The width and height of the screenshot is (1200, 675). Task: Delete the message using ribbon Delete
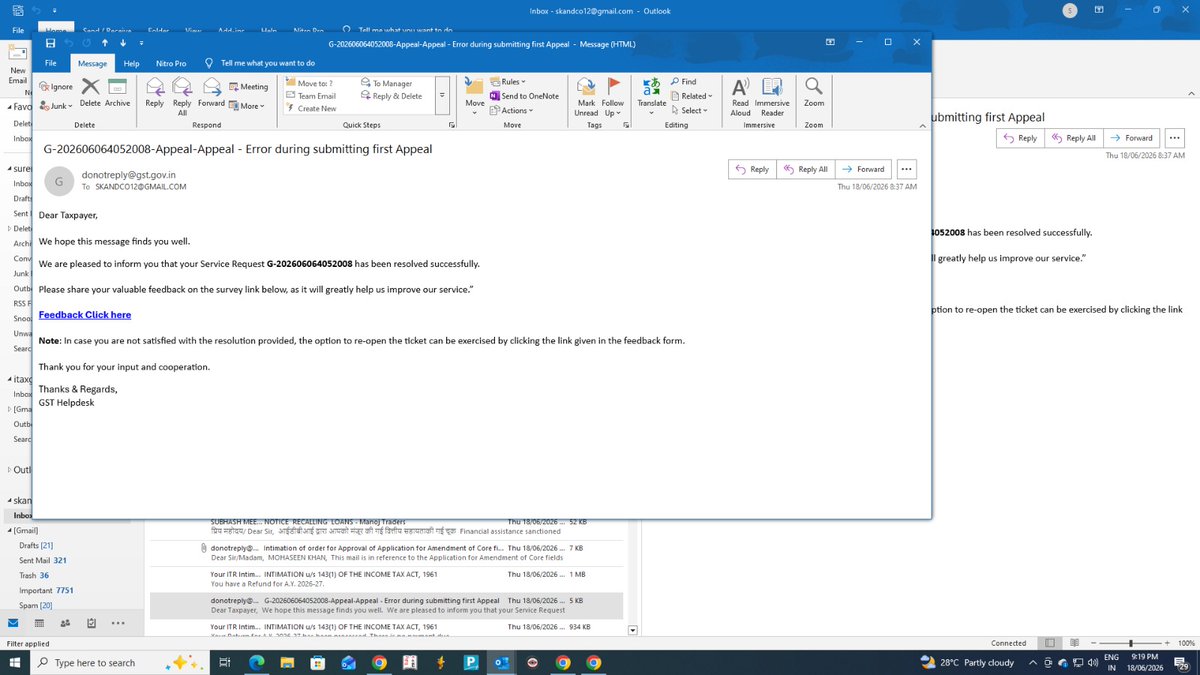(x=90, y=93)
